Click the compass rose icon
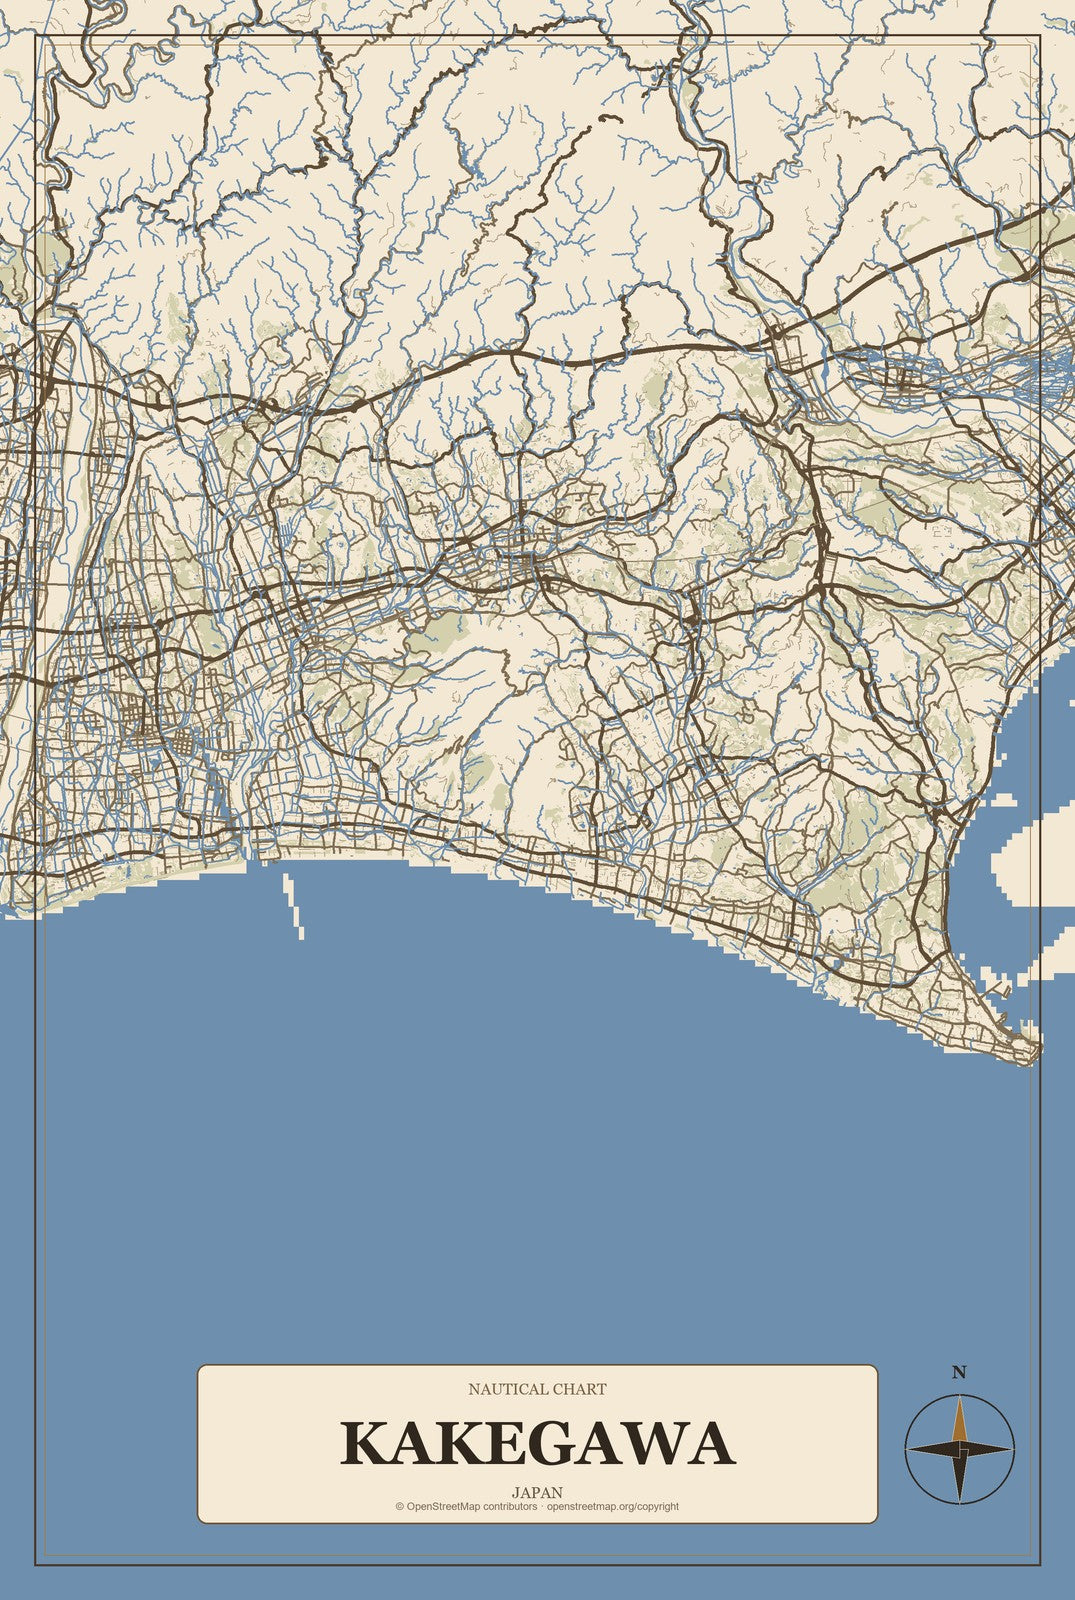The width and height of the screenshot is (1075, 1600). [959, 1448]
